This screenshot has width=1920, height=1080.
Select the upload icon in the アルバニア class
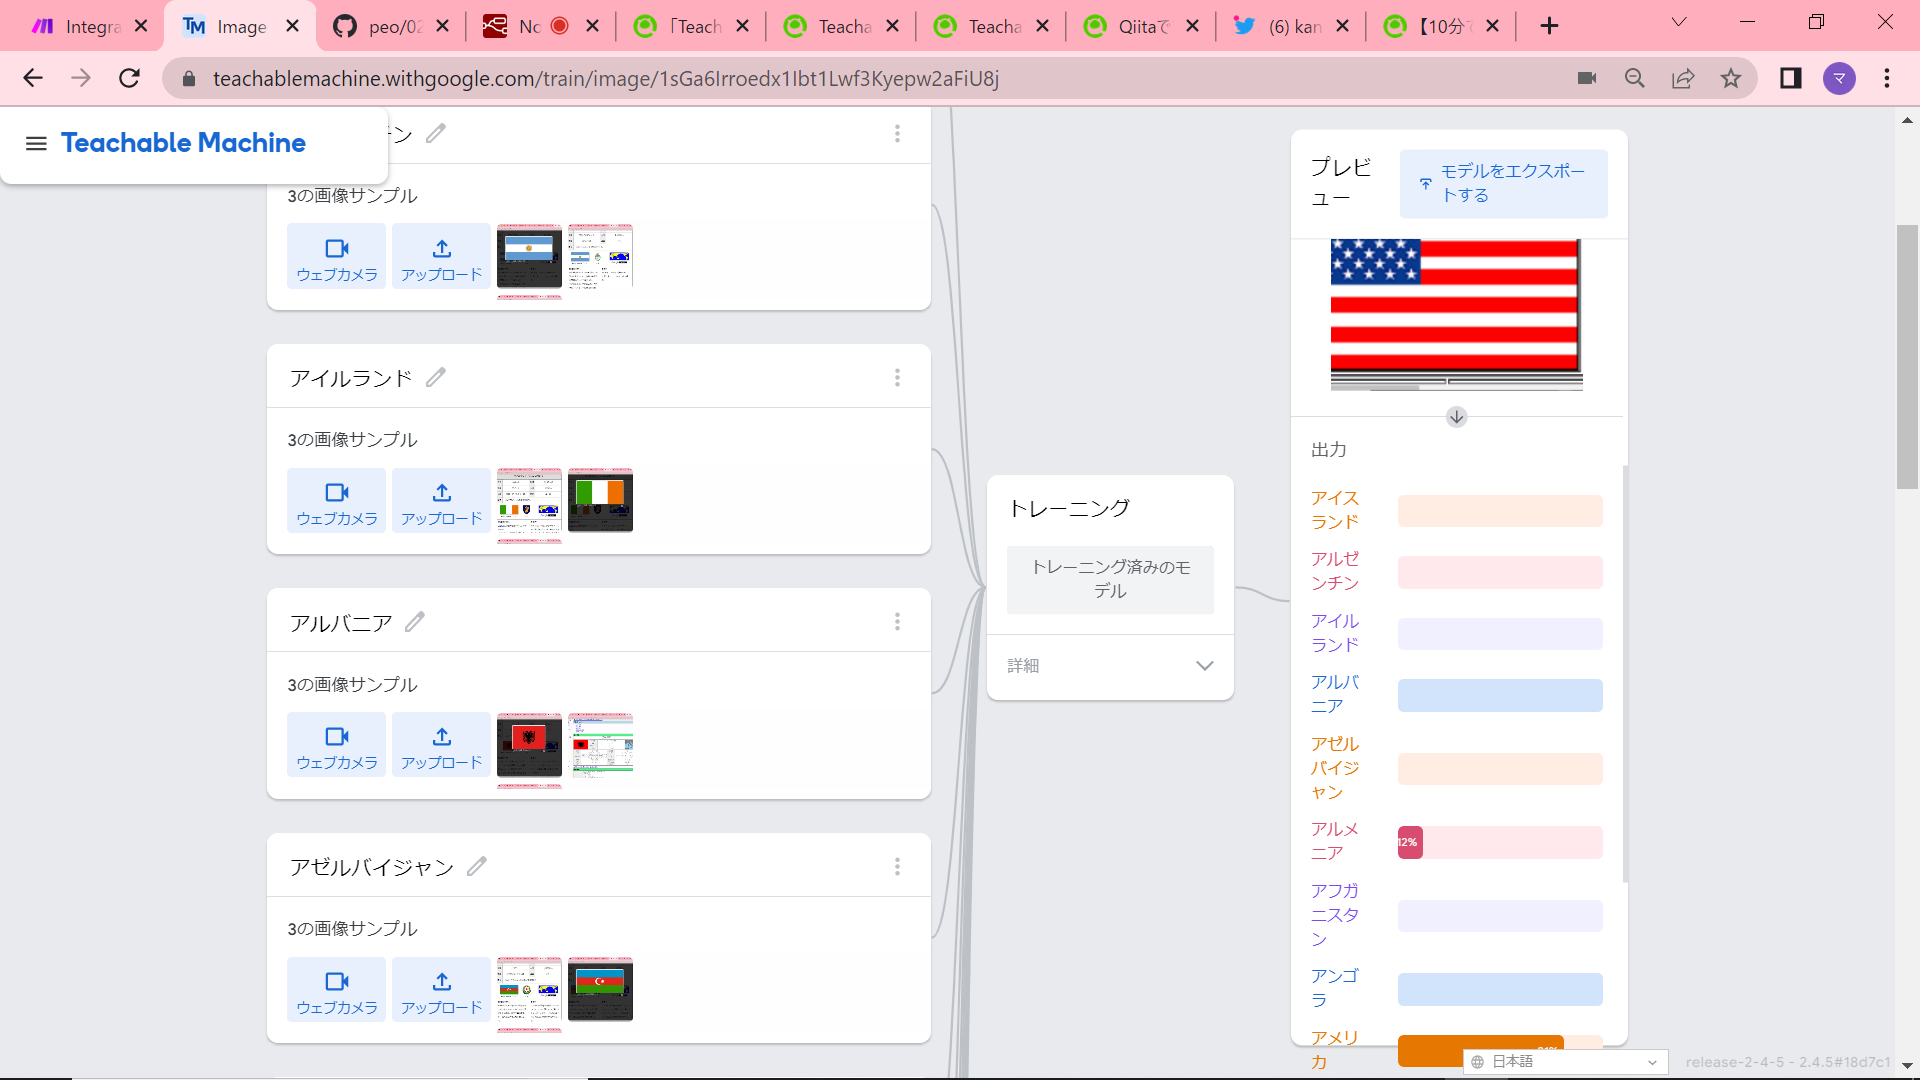click(x=441, y=744)
